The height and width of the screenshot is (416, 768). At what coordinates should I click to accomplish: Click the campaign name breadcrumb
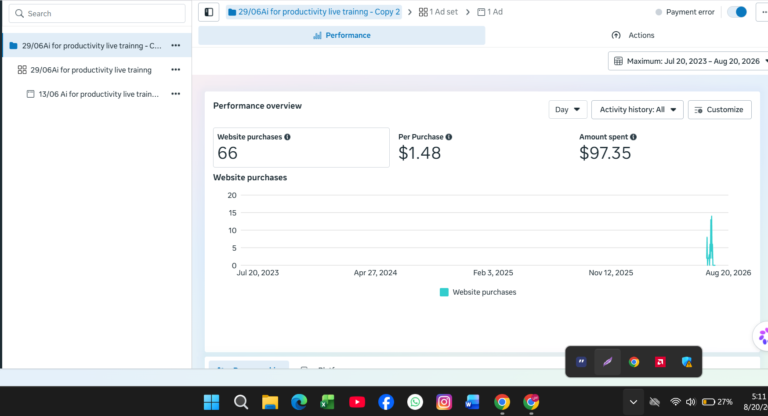[x=314, y=12]
